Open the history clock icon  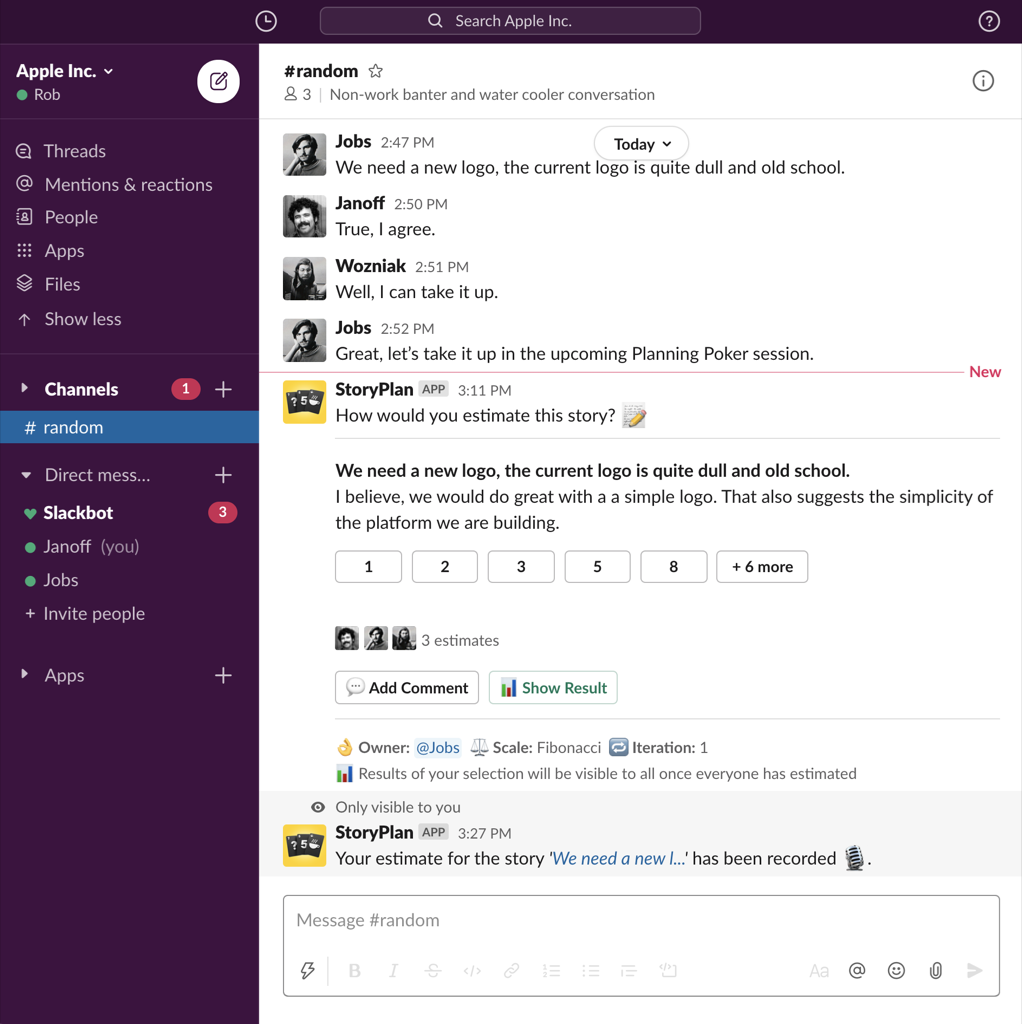[x=266, y=21]
